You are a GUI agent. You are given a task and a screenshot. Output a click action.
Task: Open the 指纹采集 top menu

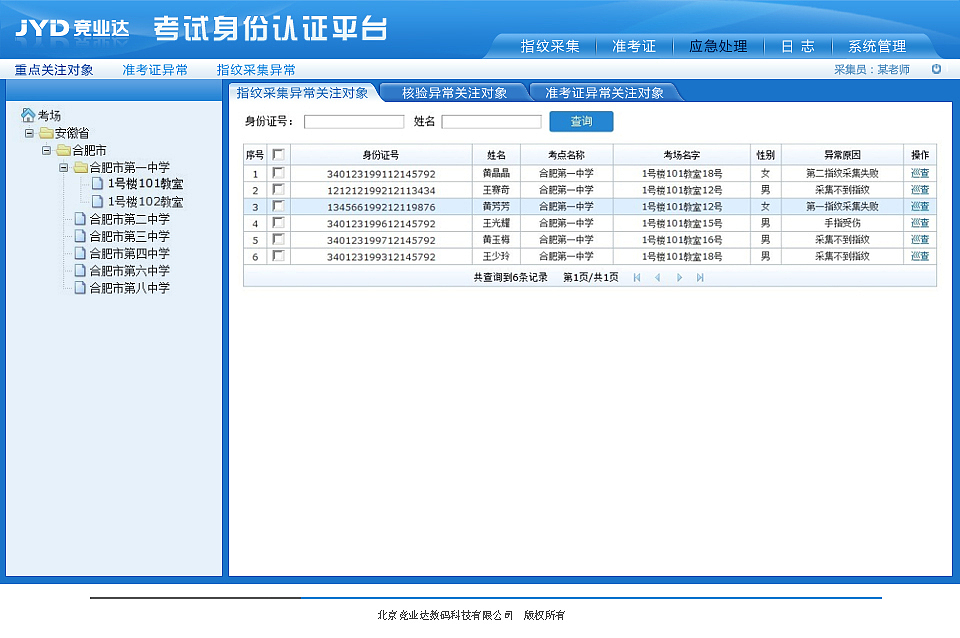coord(549,46)
